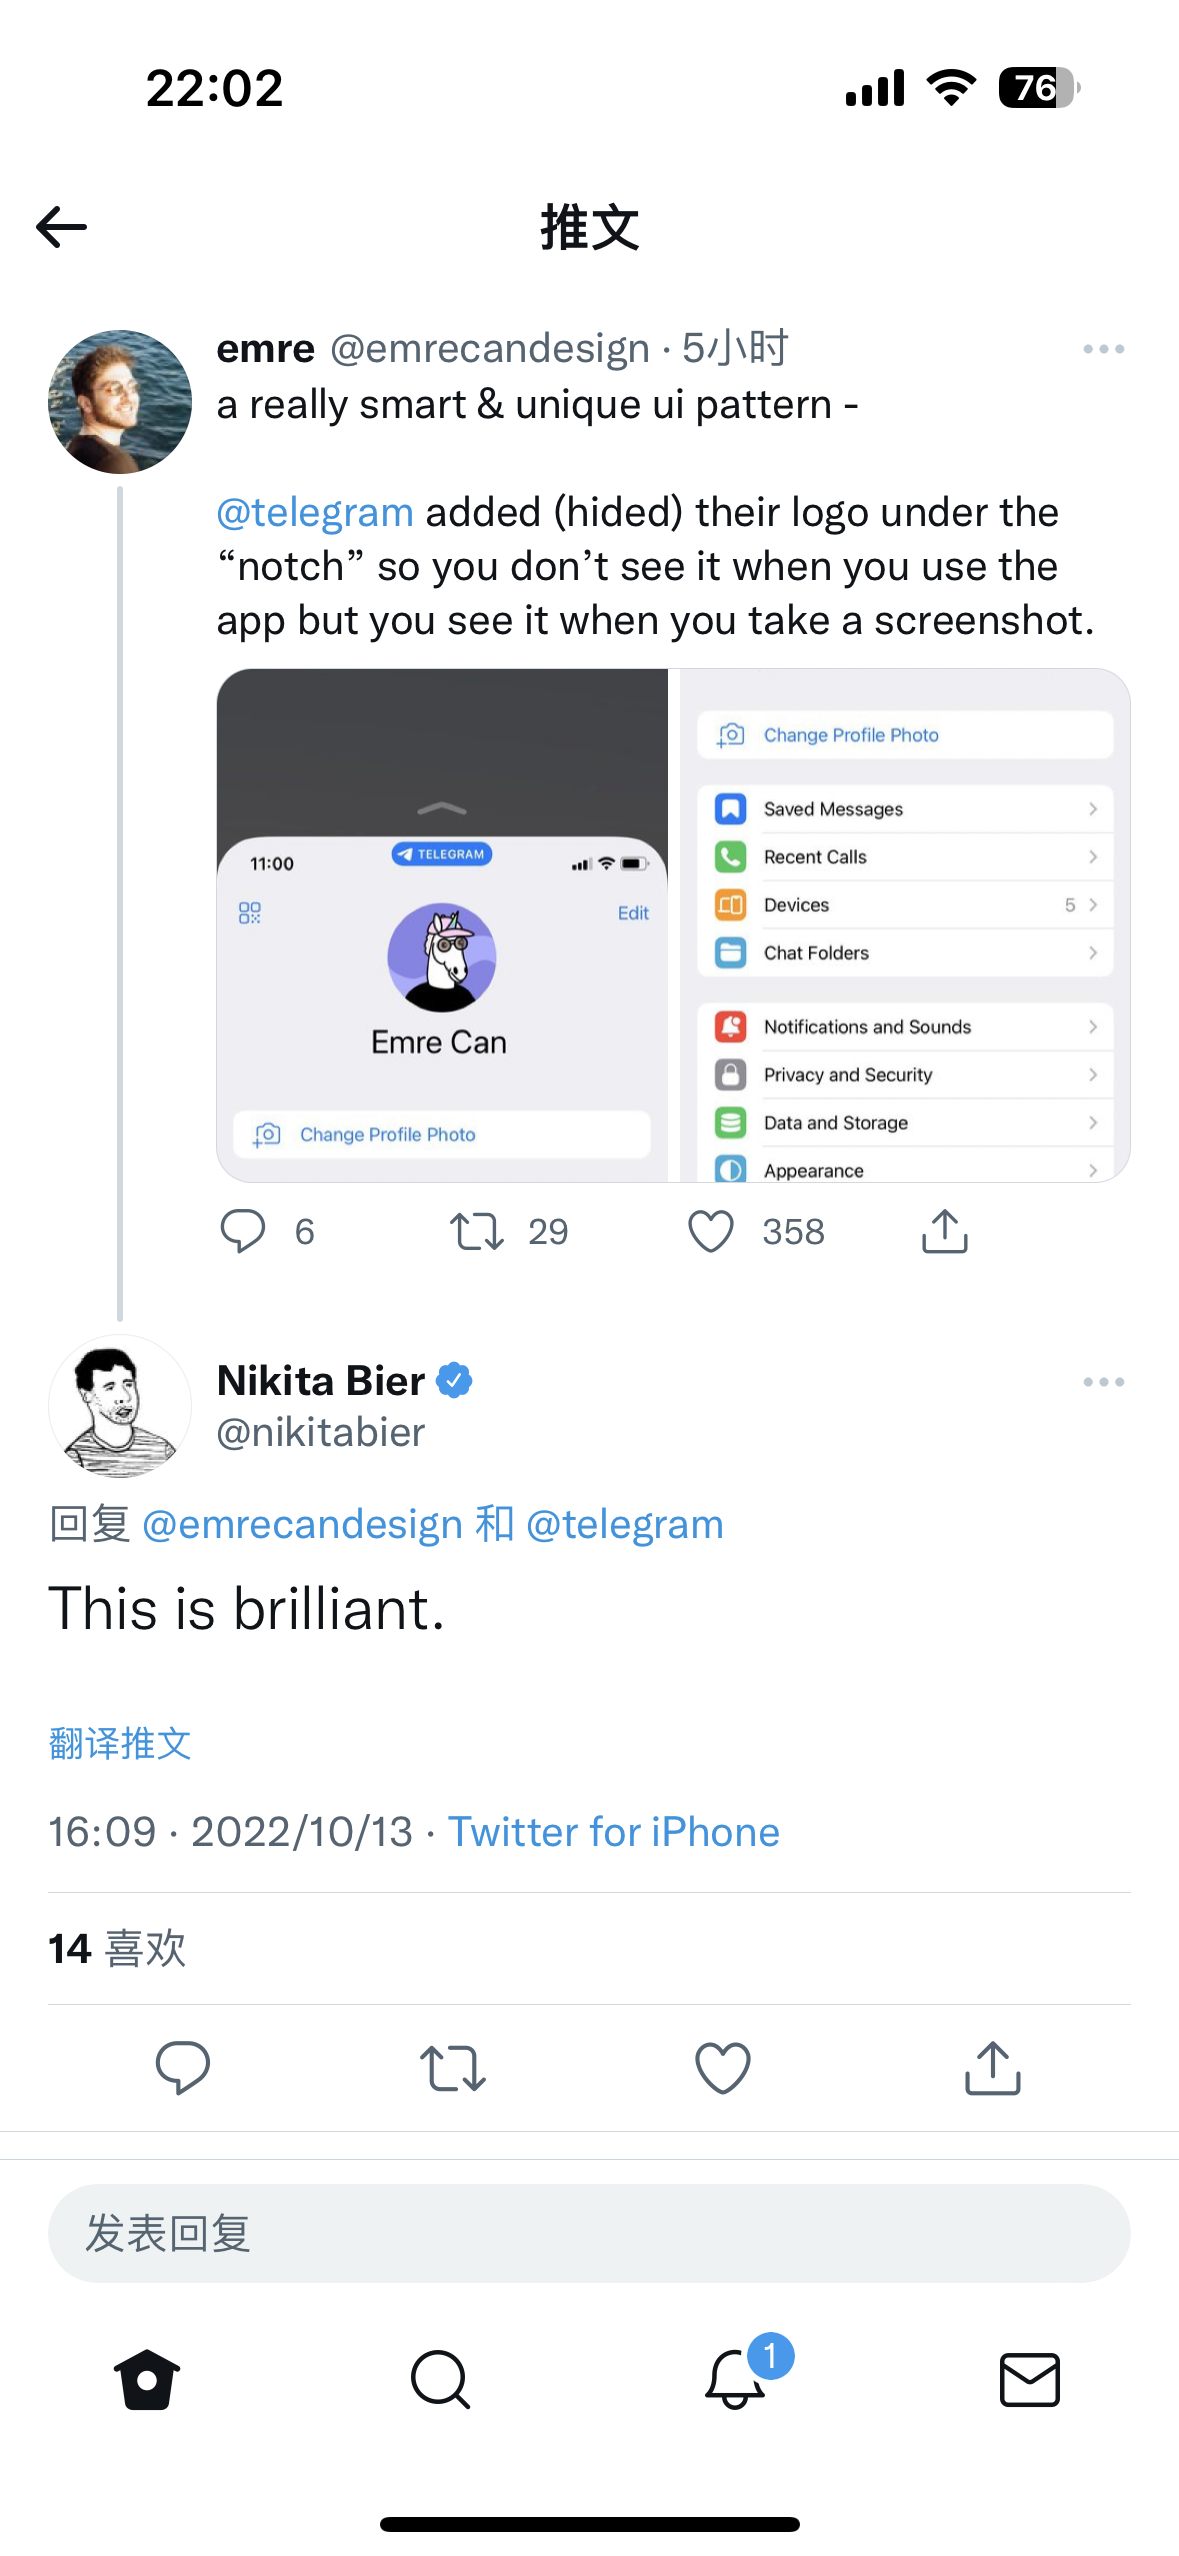Tap the post reply input field
The height and width of the screenshot is (2556, 1179).
(589, 2233)
